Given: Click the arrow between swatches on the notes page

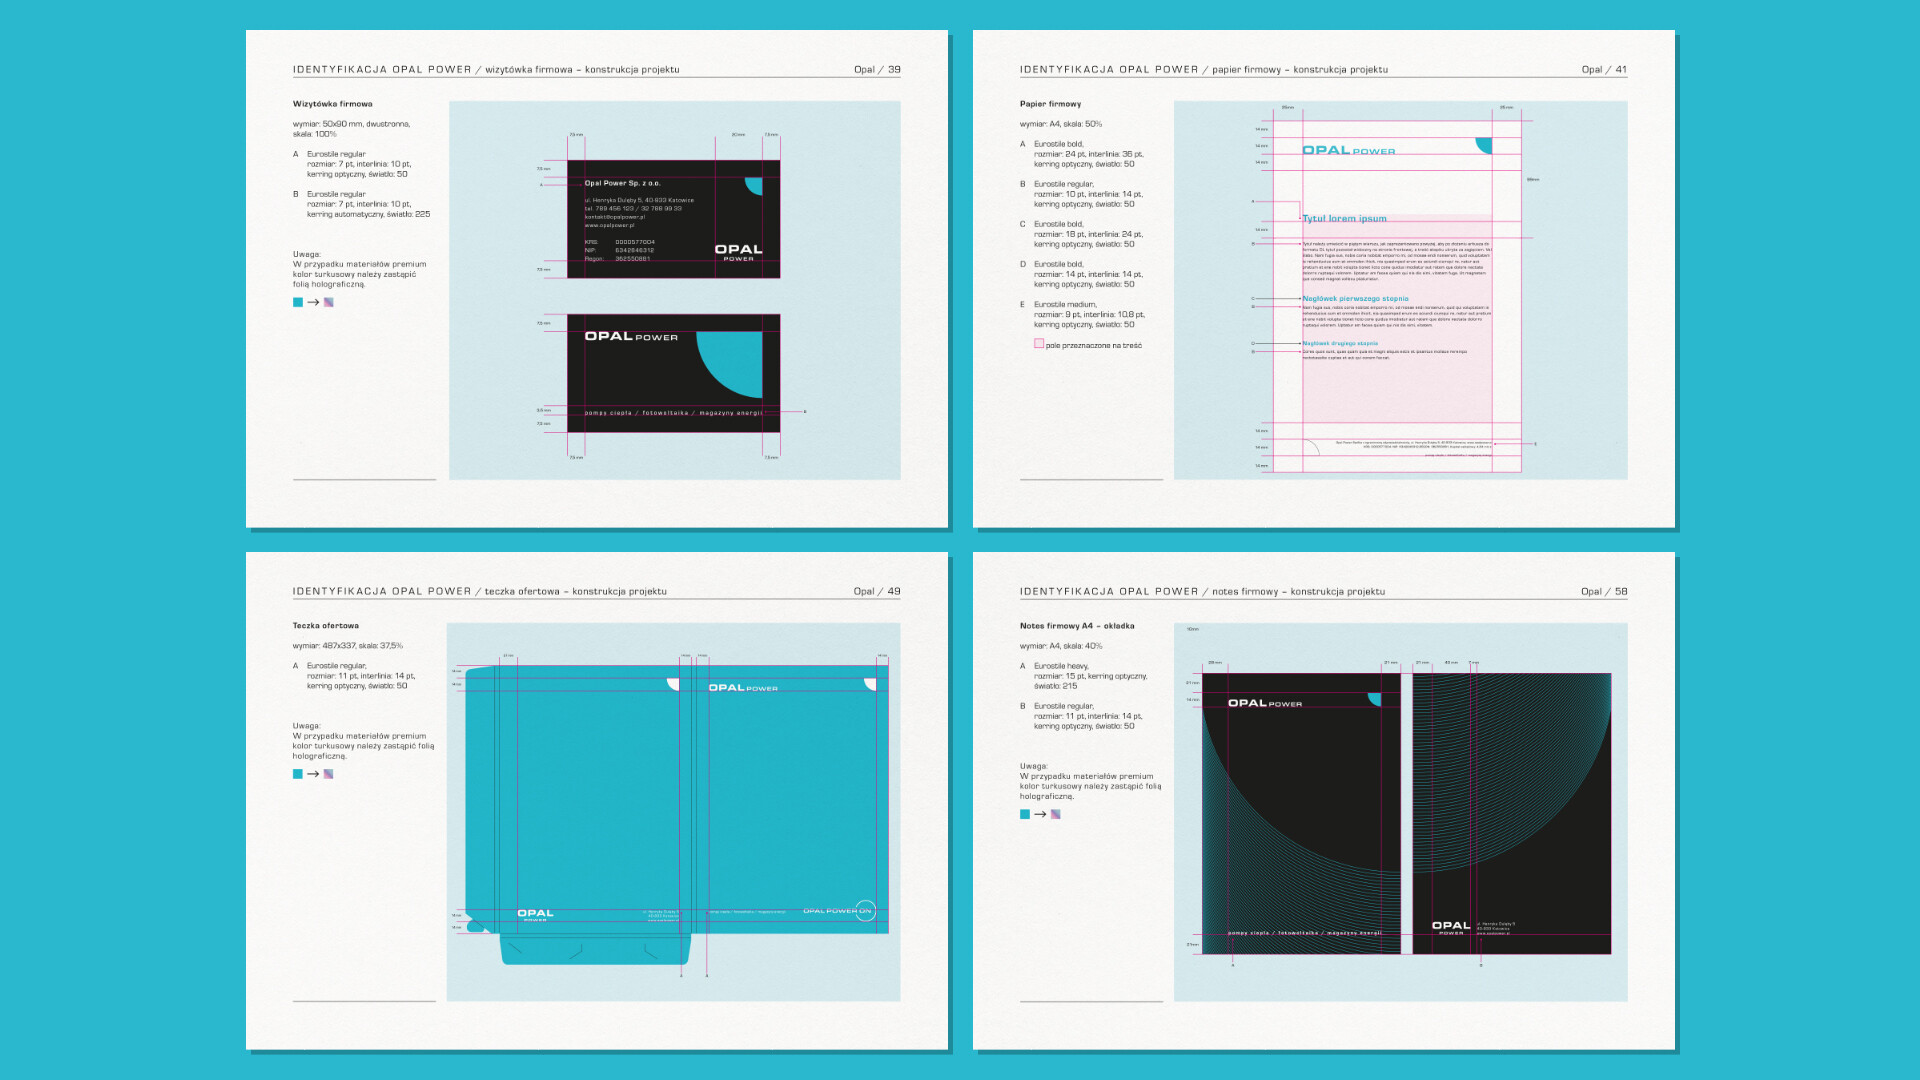Looking at the screenshot, I should point(1040,814).
